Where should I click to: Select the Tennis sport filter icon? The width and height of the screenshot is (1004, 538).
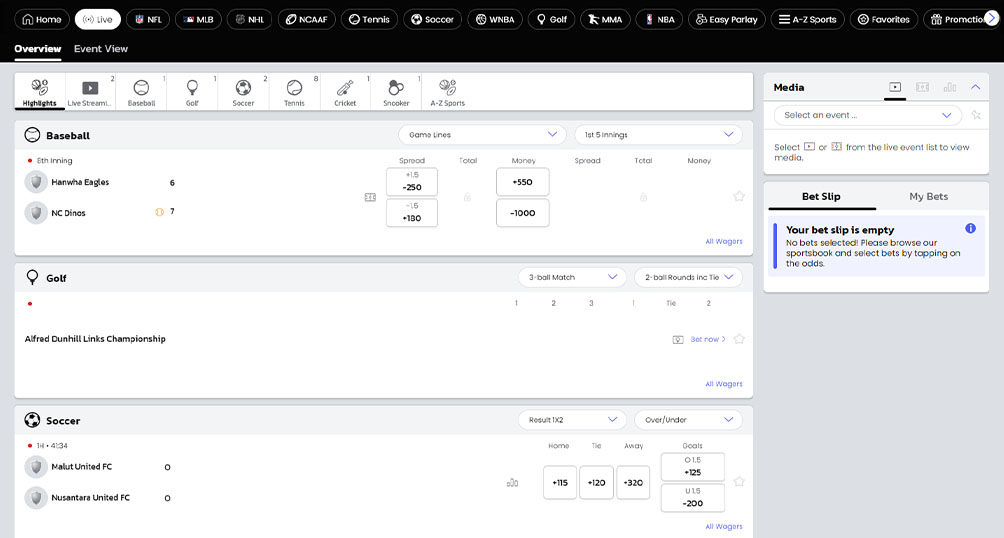click(295, 92)
